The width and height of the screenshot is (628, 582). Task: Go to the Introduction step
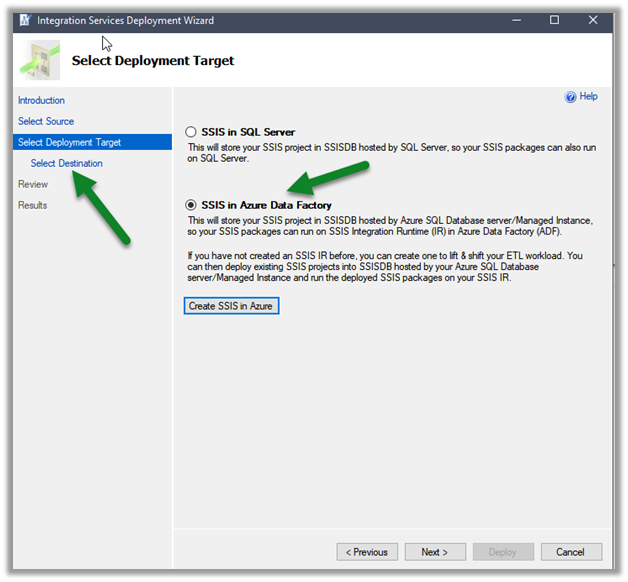pos(41,101)
